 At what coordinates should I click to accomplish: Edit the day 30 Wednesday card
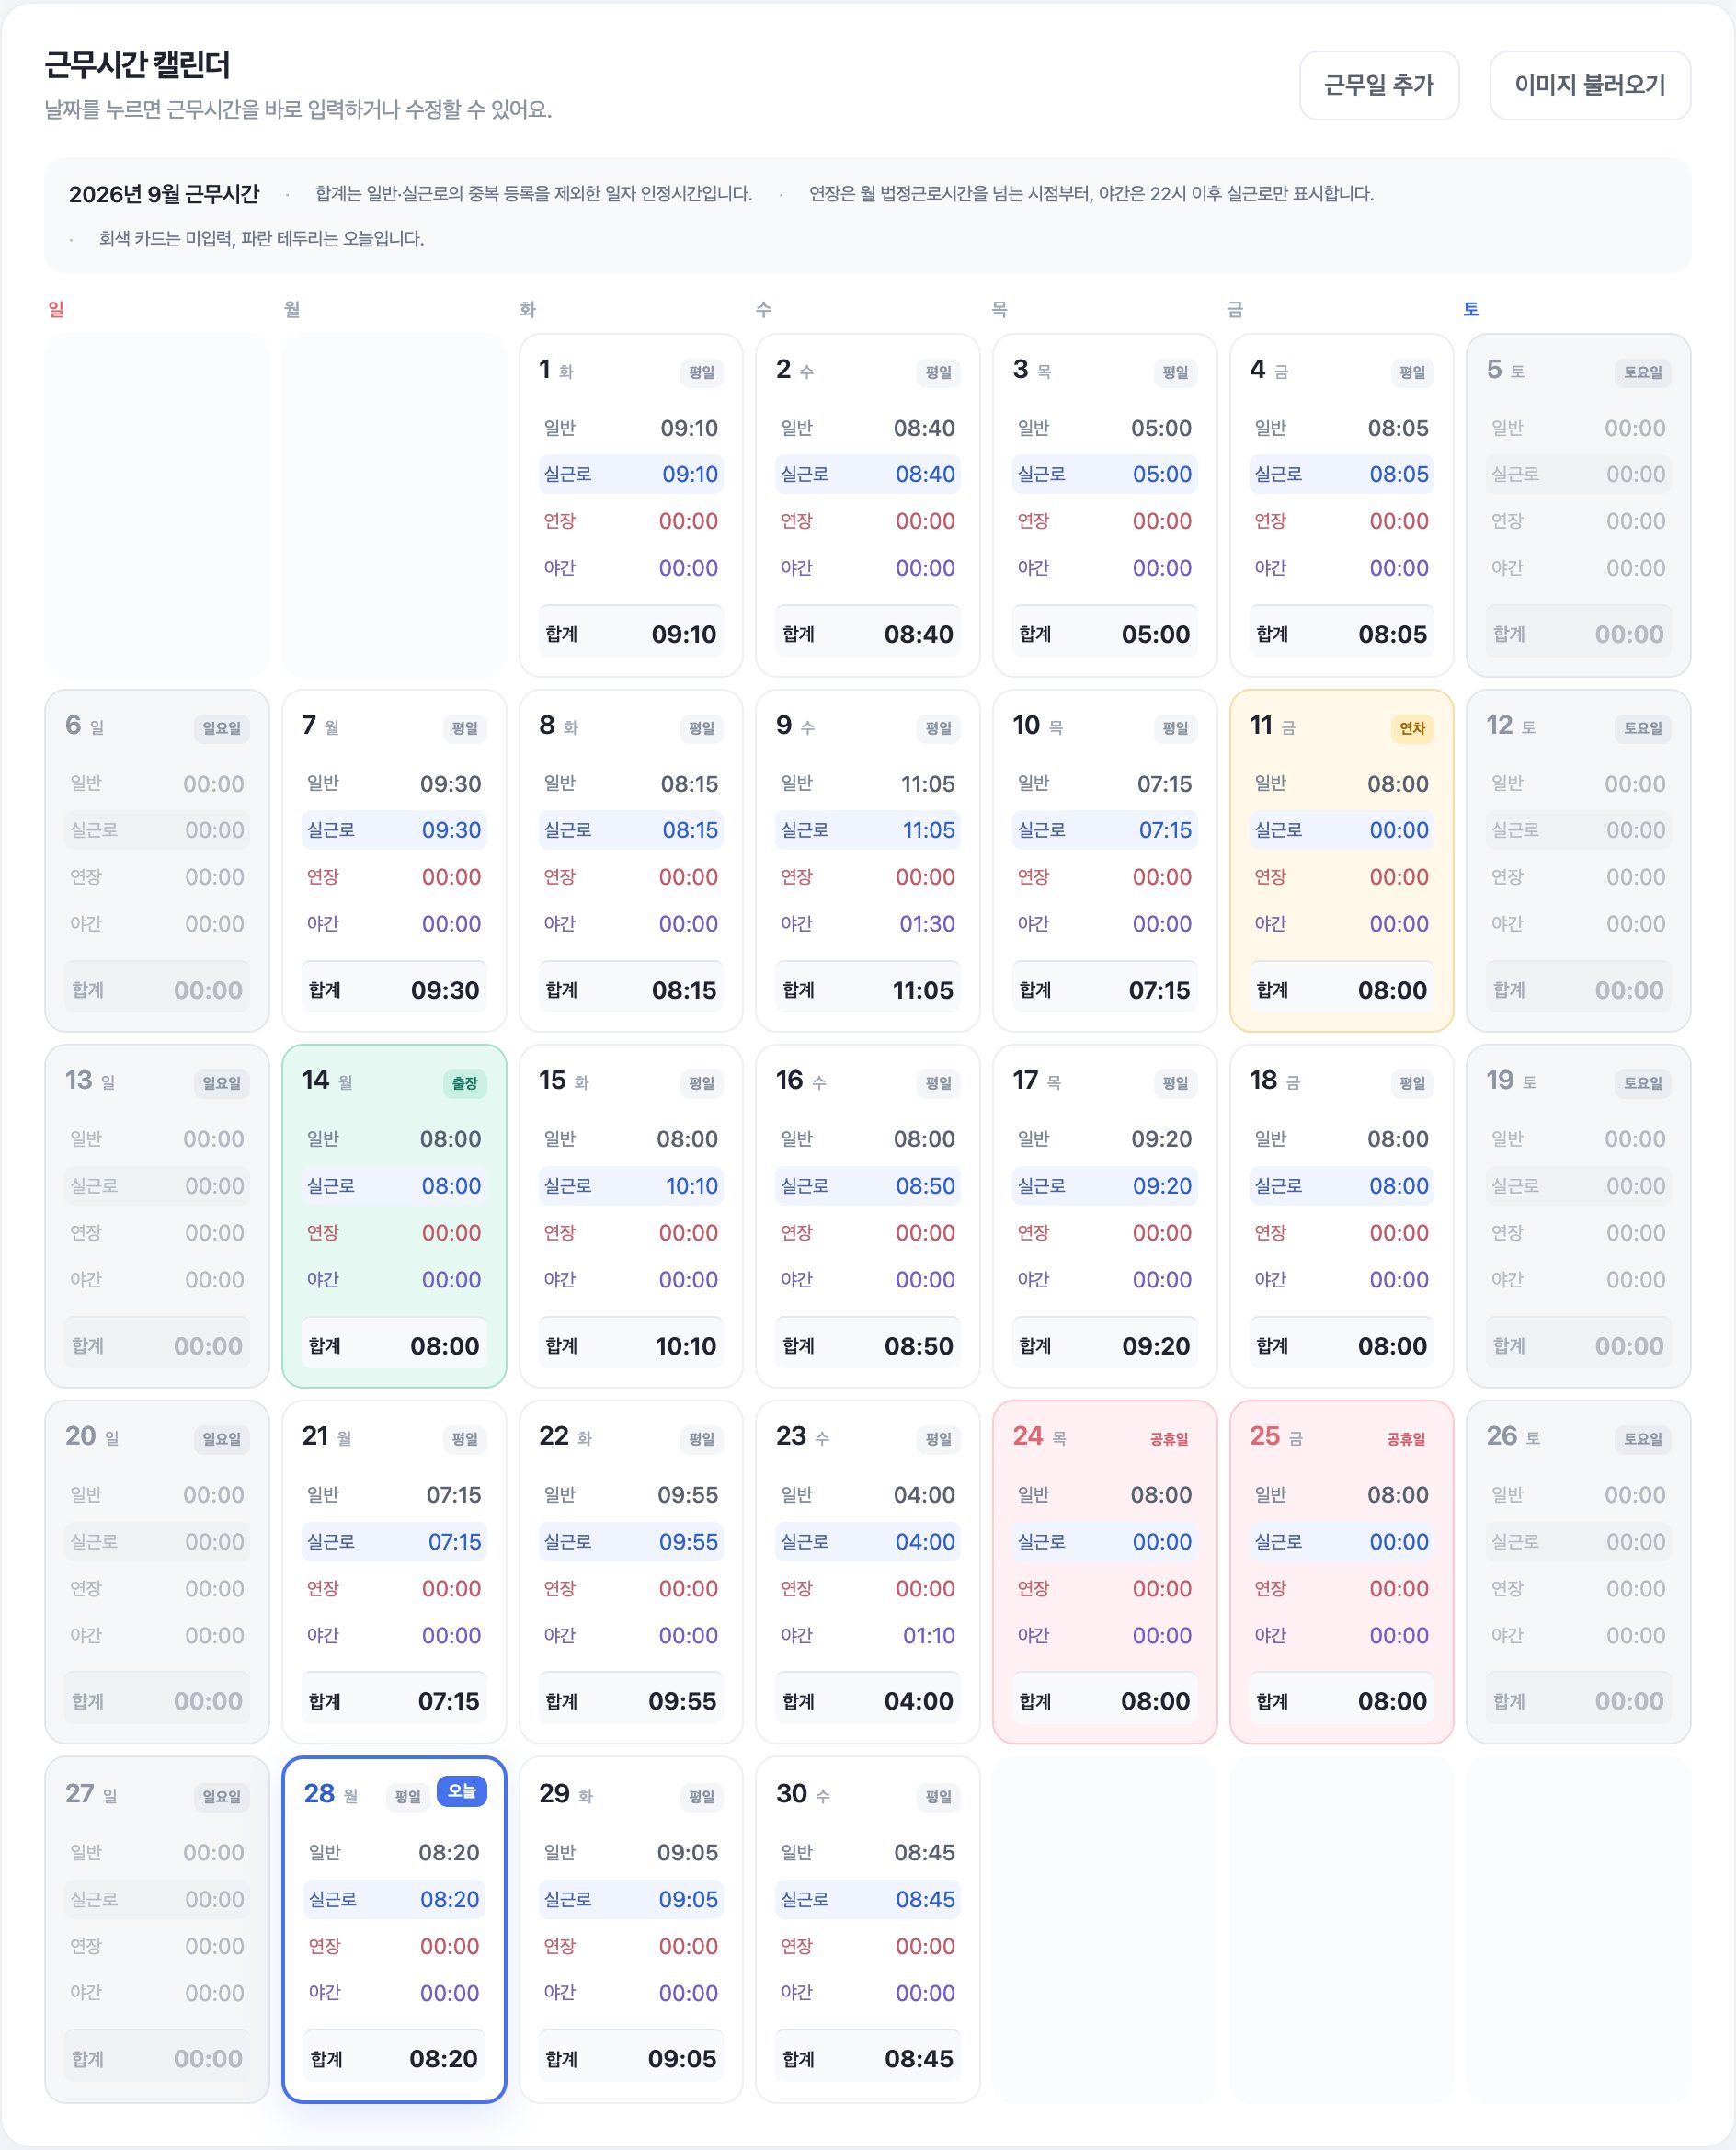(x=868, y=1930)
